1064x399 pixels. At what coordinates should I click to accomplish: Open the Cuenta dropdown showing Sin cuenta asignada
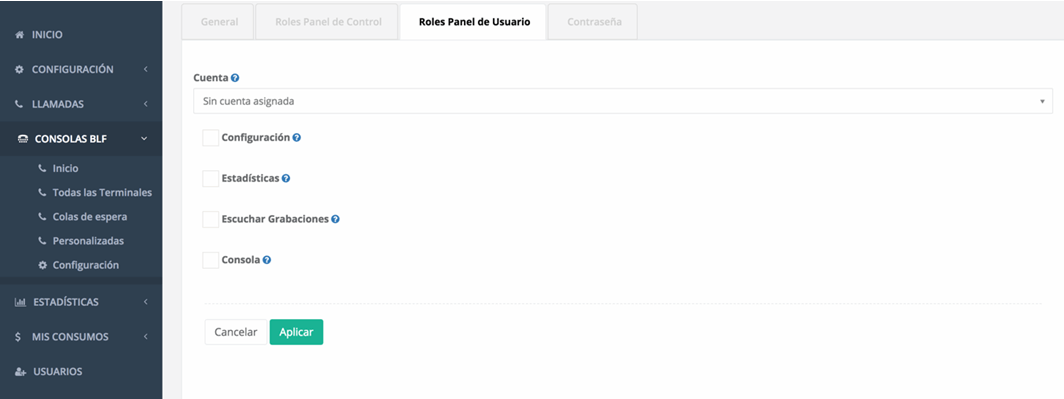[x=623, y=101]
